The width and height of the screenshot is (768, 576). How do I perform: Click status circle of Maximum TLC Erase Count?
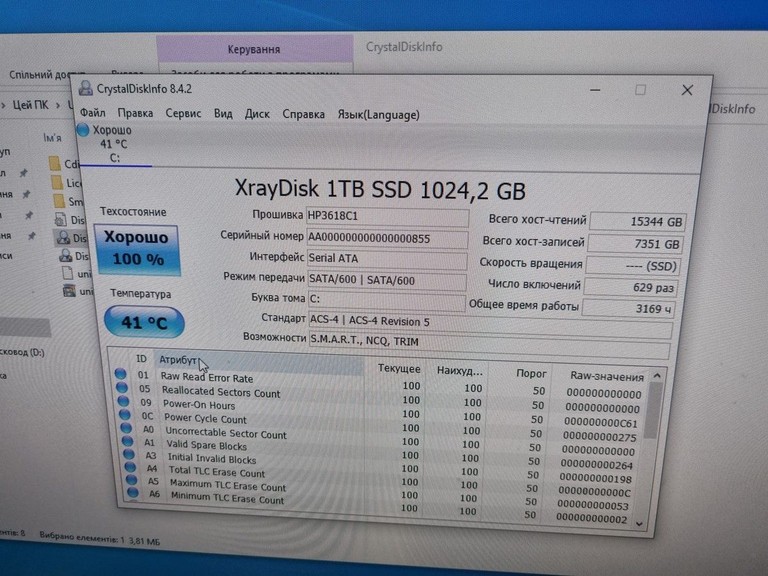pos(132,480)
